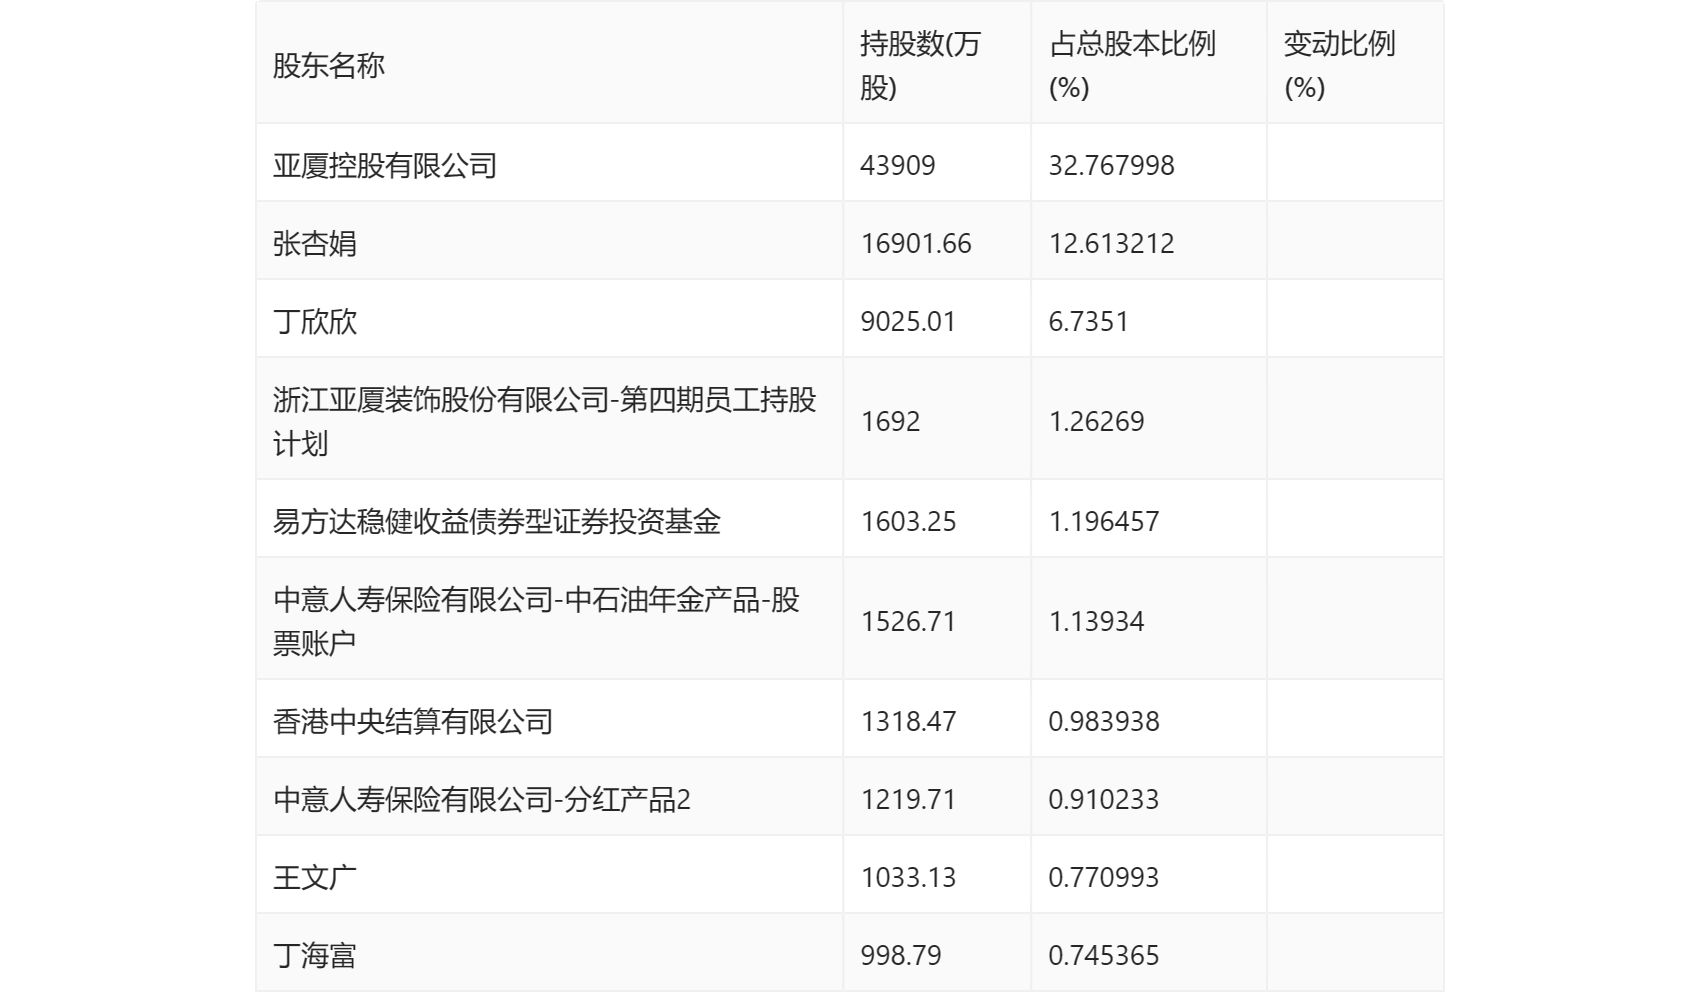Select shares value 1603.25
This screenshot has height=992, width=1700.
908,522
